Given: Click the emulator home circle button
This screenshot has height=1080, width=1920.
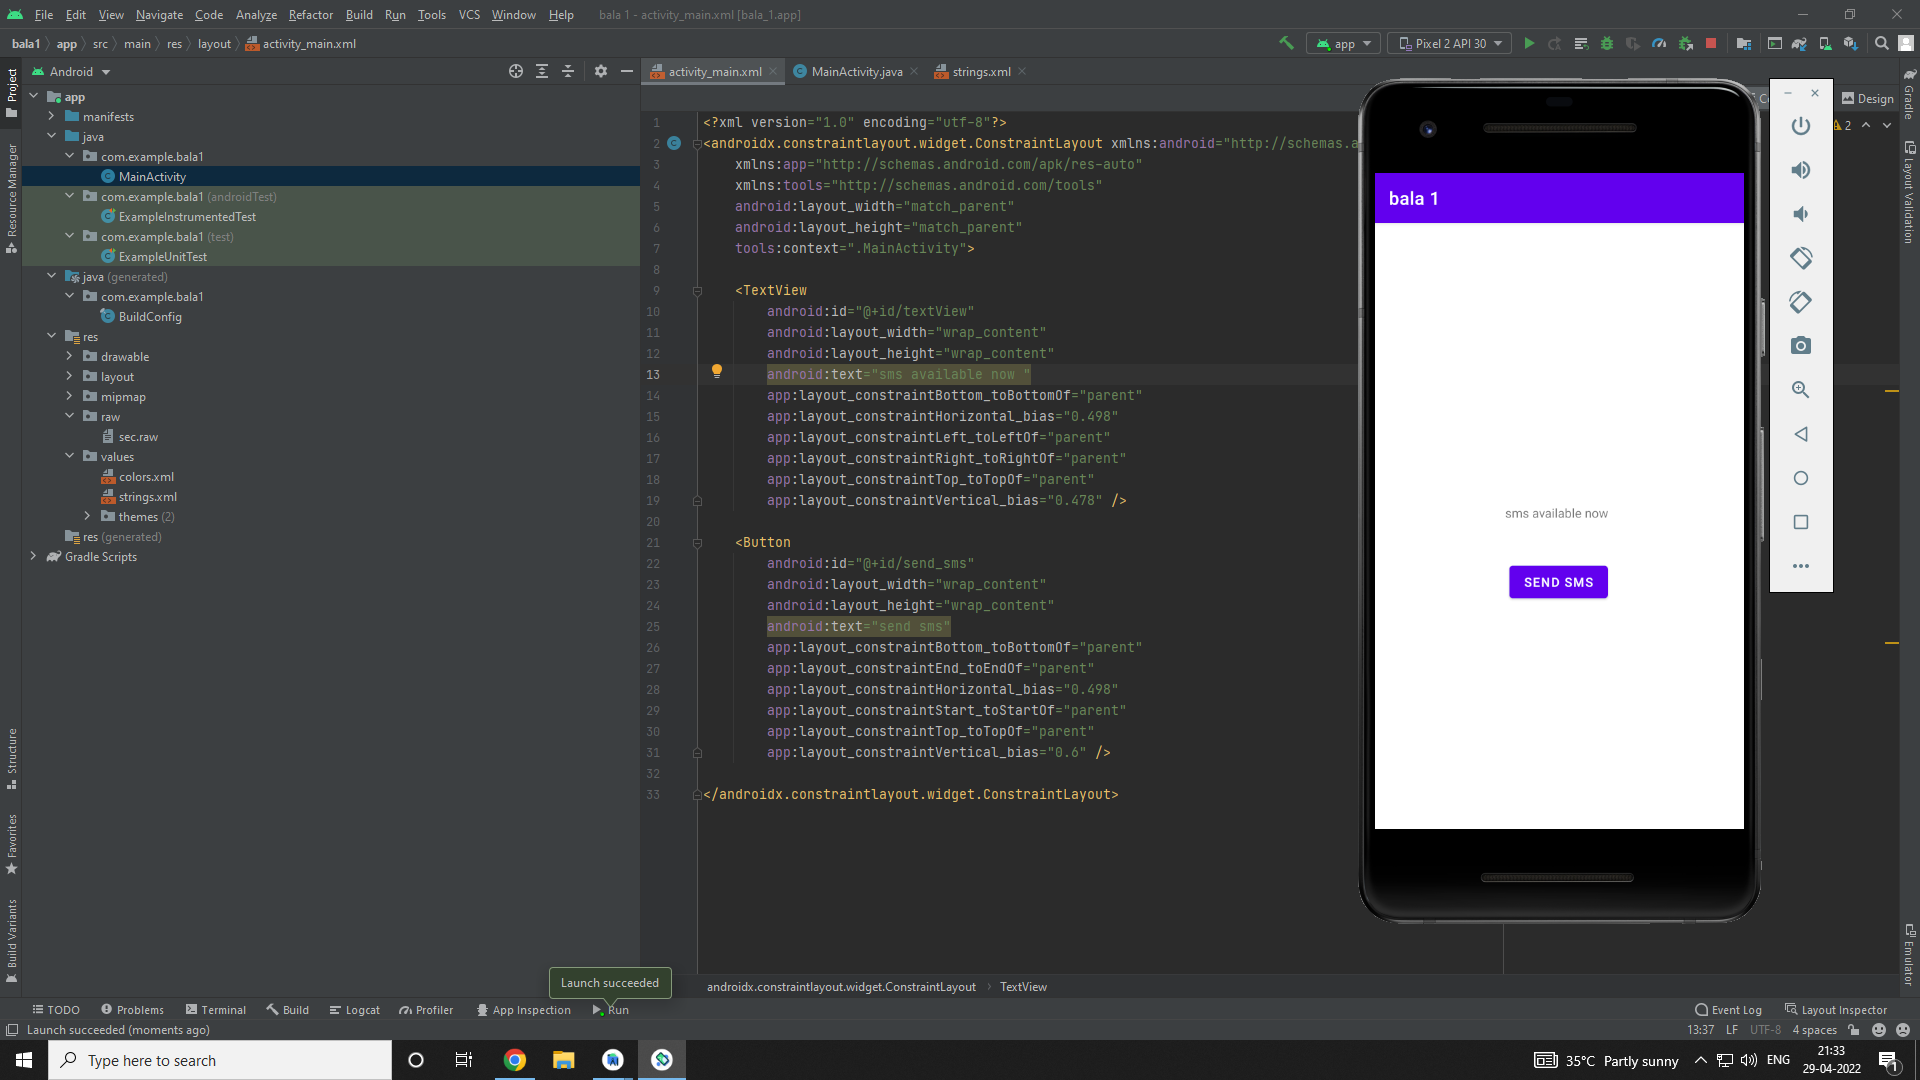Looking at the screenshot, I should point(1801,478).
